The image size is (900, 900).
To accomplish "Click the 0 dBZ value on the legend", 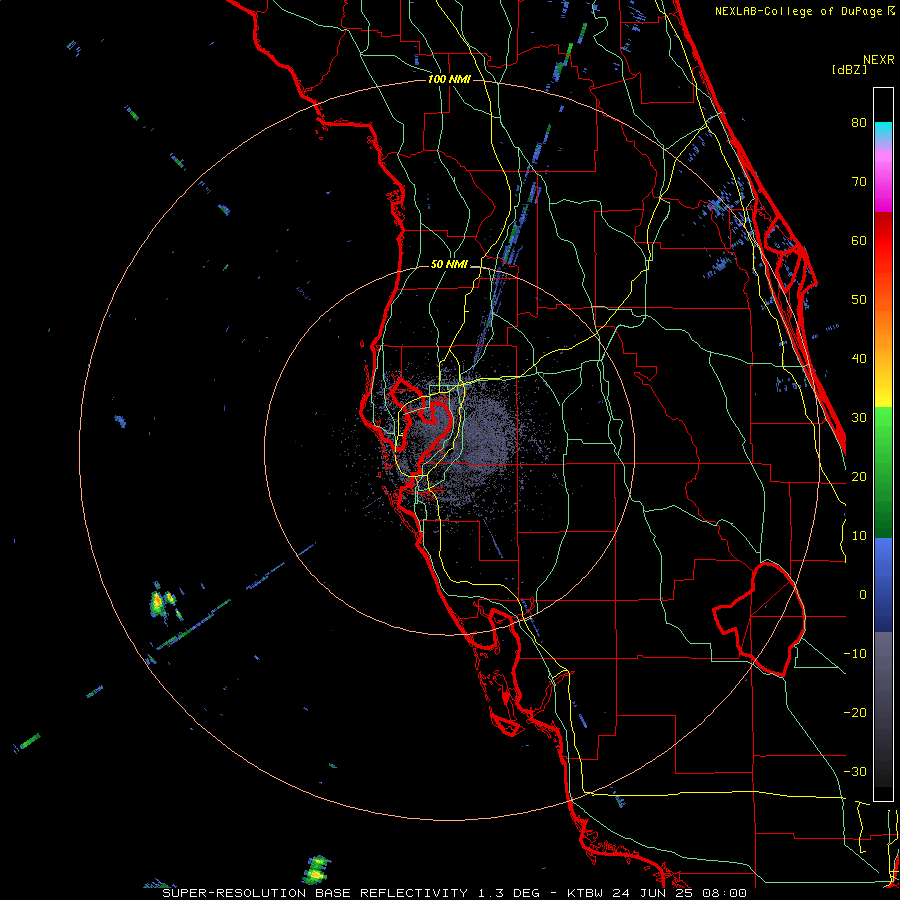I will point(863,595).
